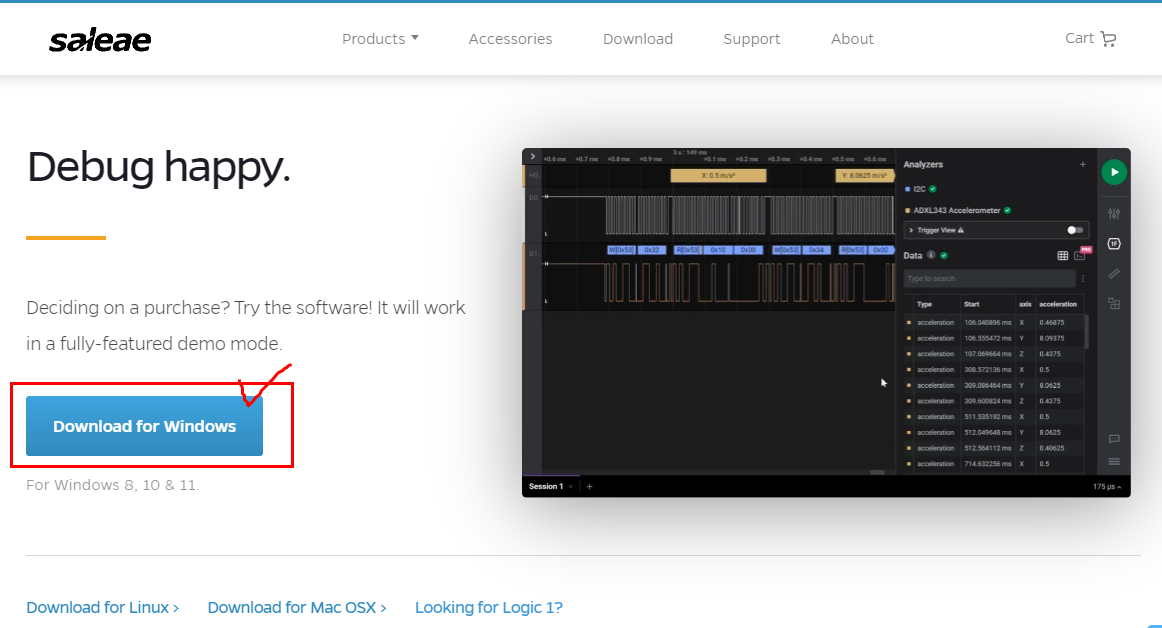Viewport: 1162px width, 628px height.
Task: Add an analyzer with the plus icon
Action: pos(1083,165)
